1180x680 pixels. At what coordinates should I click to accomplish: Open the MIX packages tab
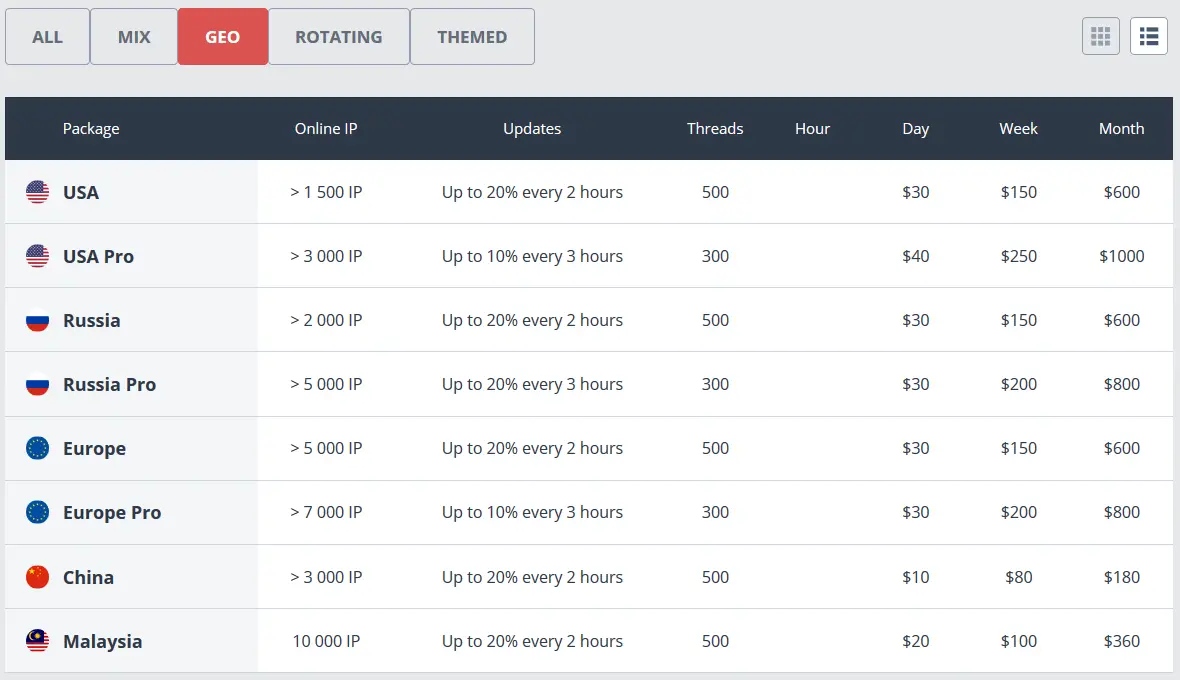[x=134, y=37]
